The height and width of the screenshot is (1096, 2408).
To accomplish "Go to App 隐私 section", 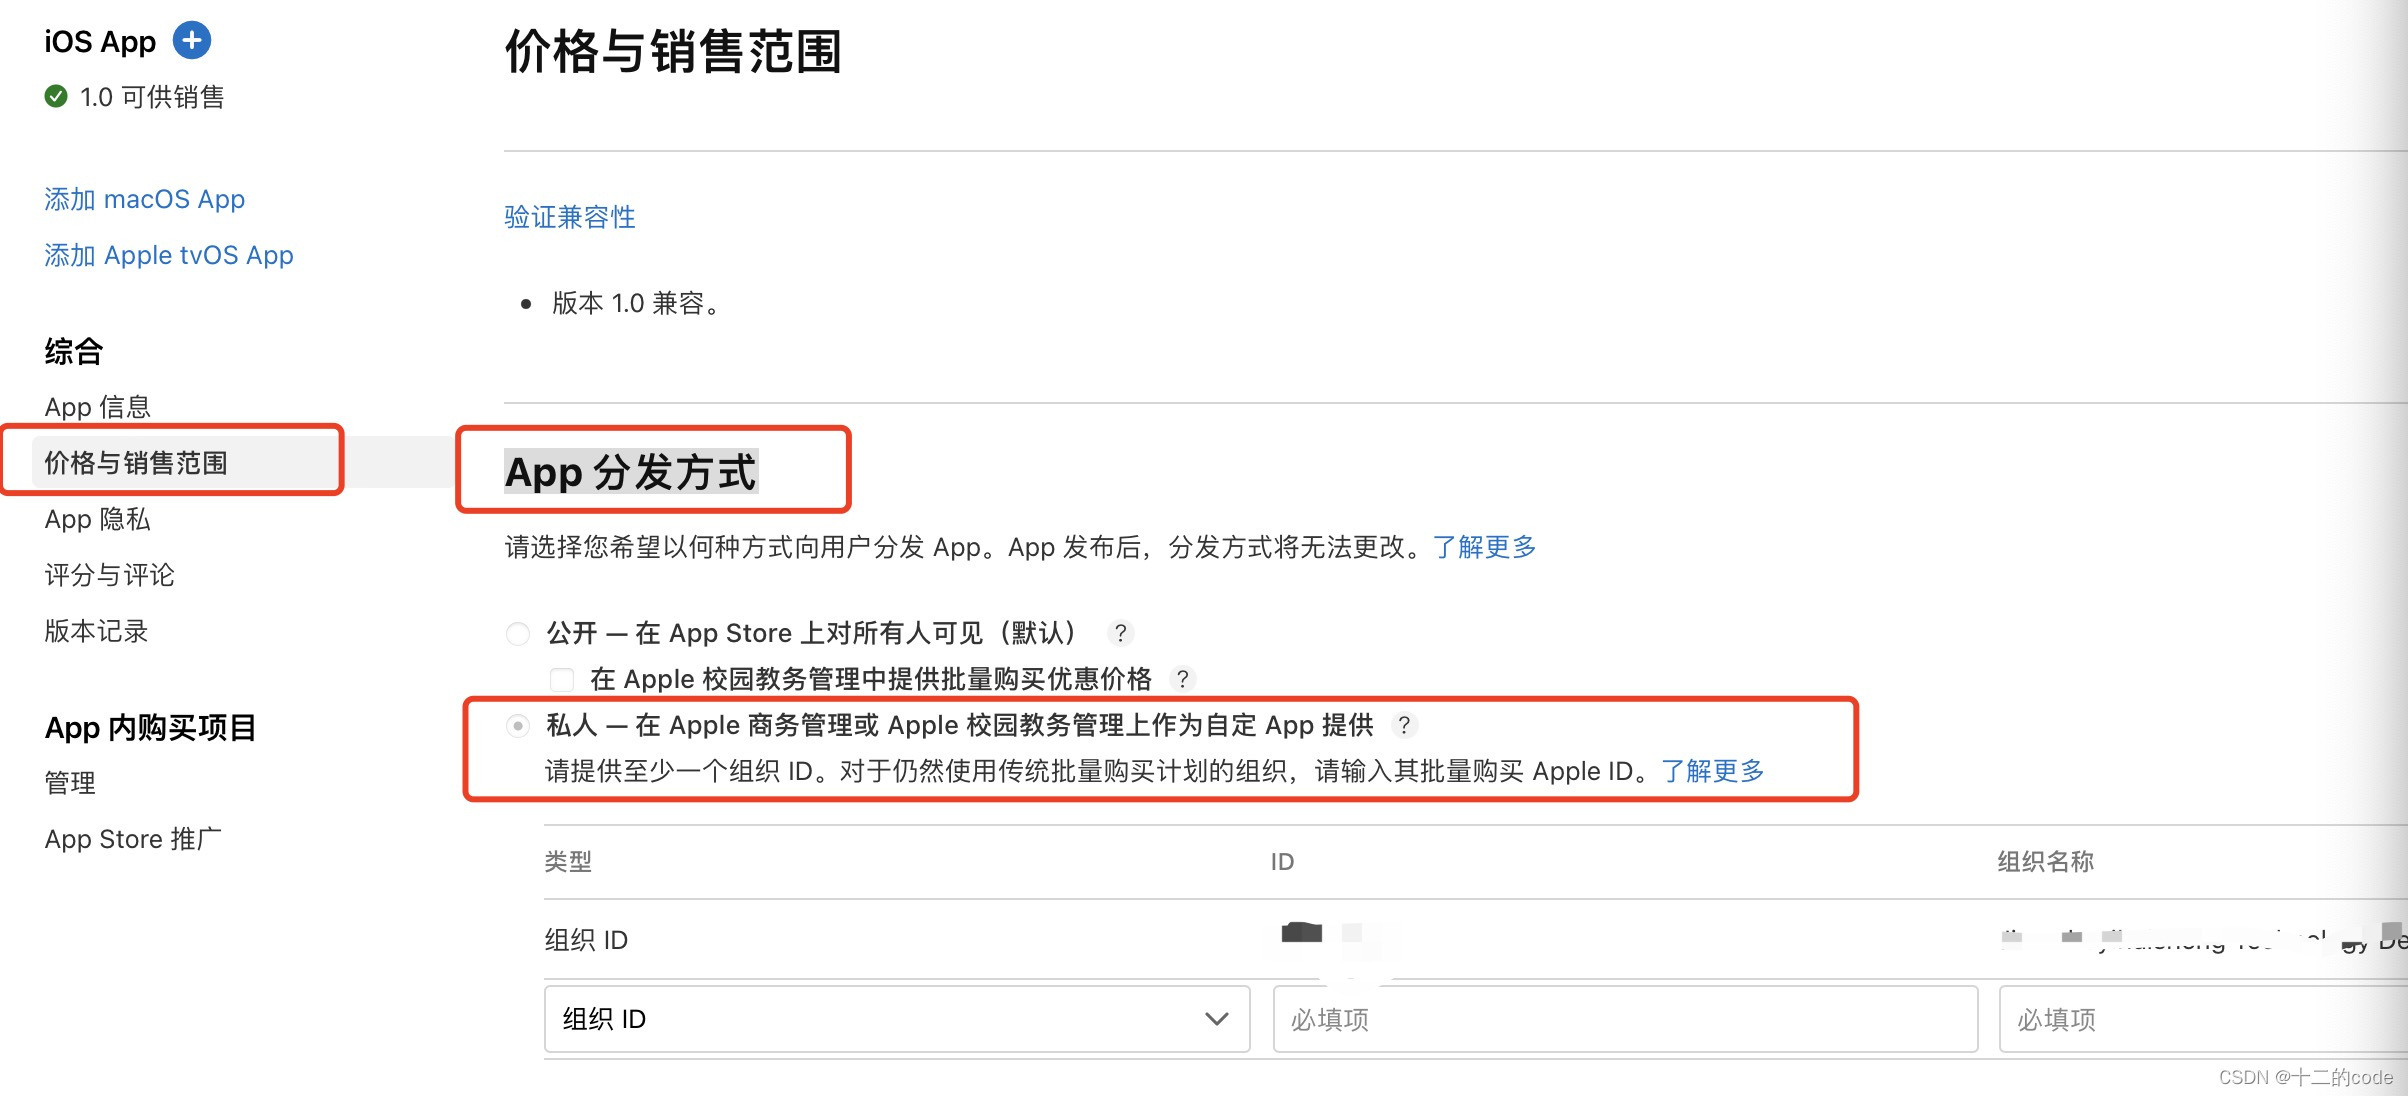I will (97, 519).
